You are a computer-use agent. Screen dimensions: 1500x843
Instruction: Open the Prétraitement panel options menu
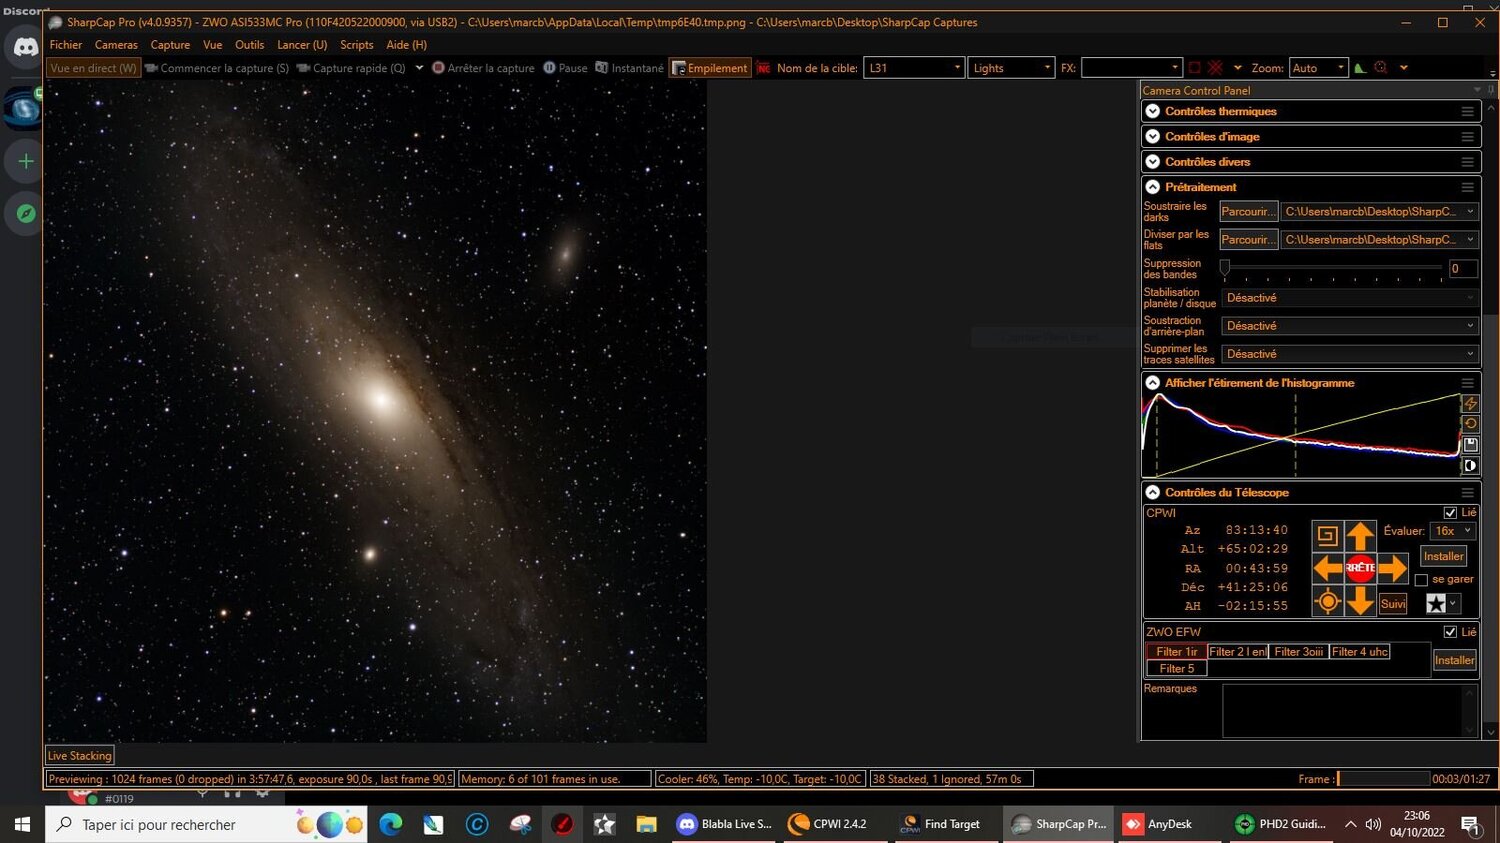1467,187
